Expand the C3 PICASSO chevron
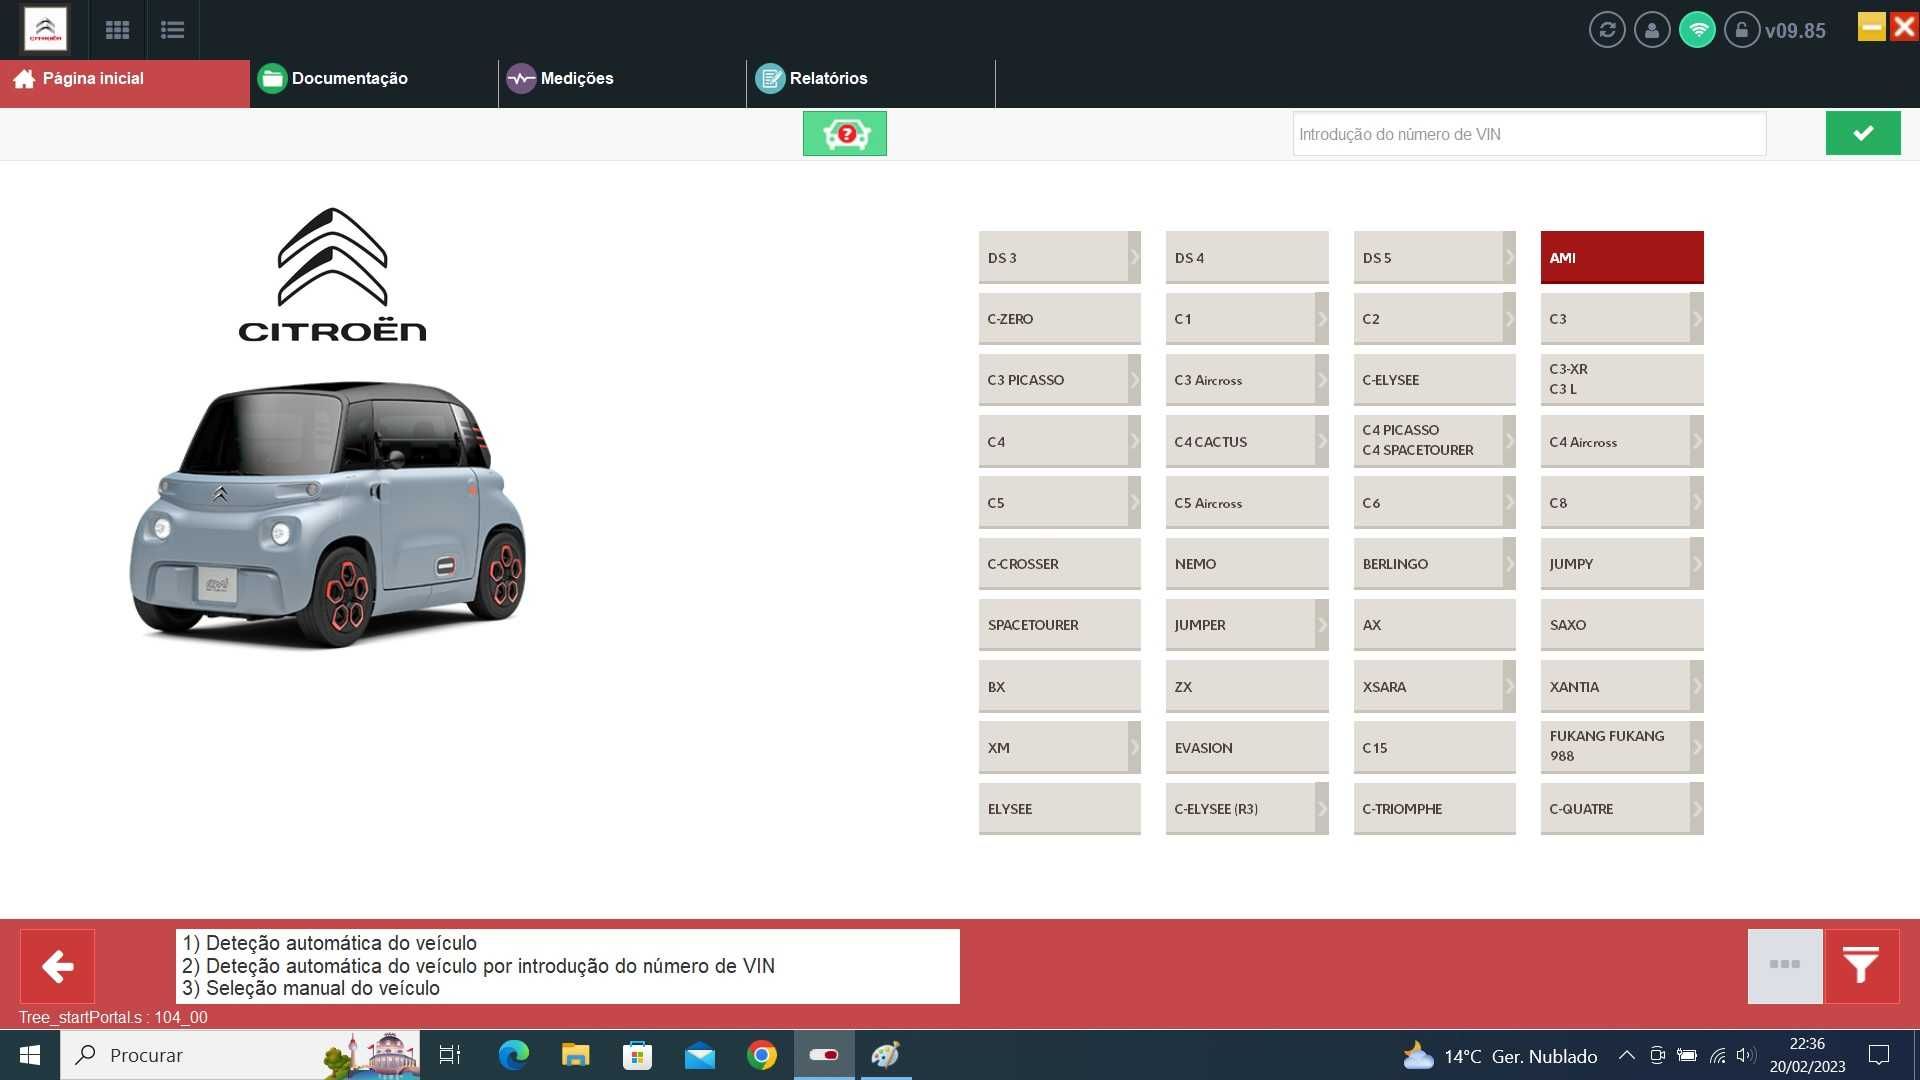 [1134, 380]
